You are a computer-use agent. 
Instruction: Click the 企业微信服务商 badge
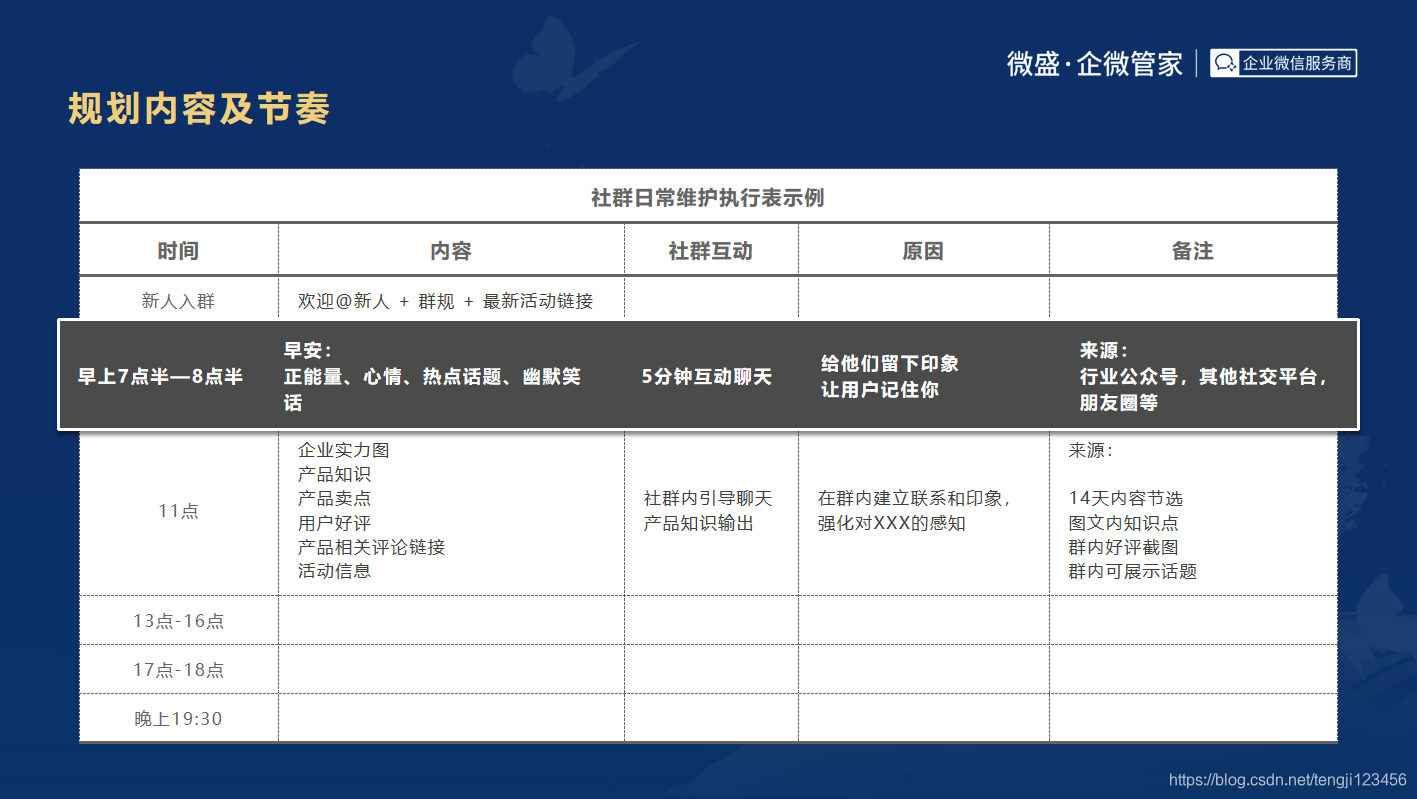coord(1283,63)
